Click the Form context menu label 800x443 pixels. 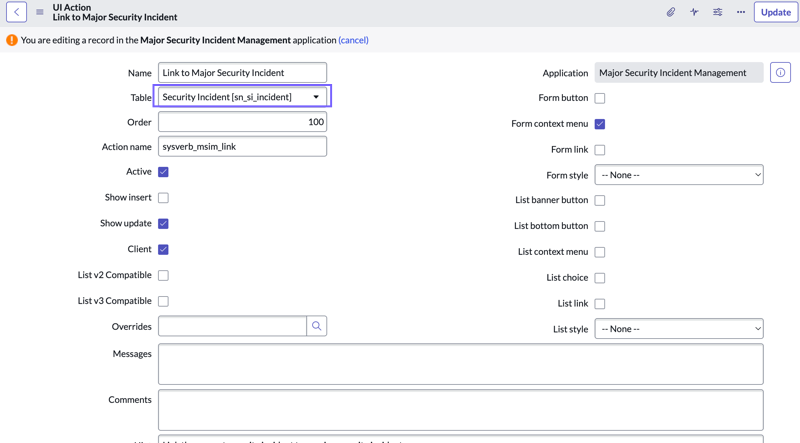click(549, 124)
